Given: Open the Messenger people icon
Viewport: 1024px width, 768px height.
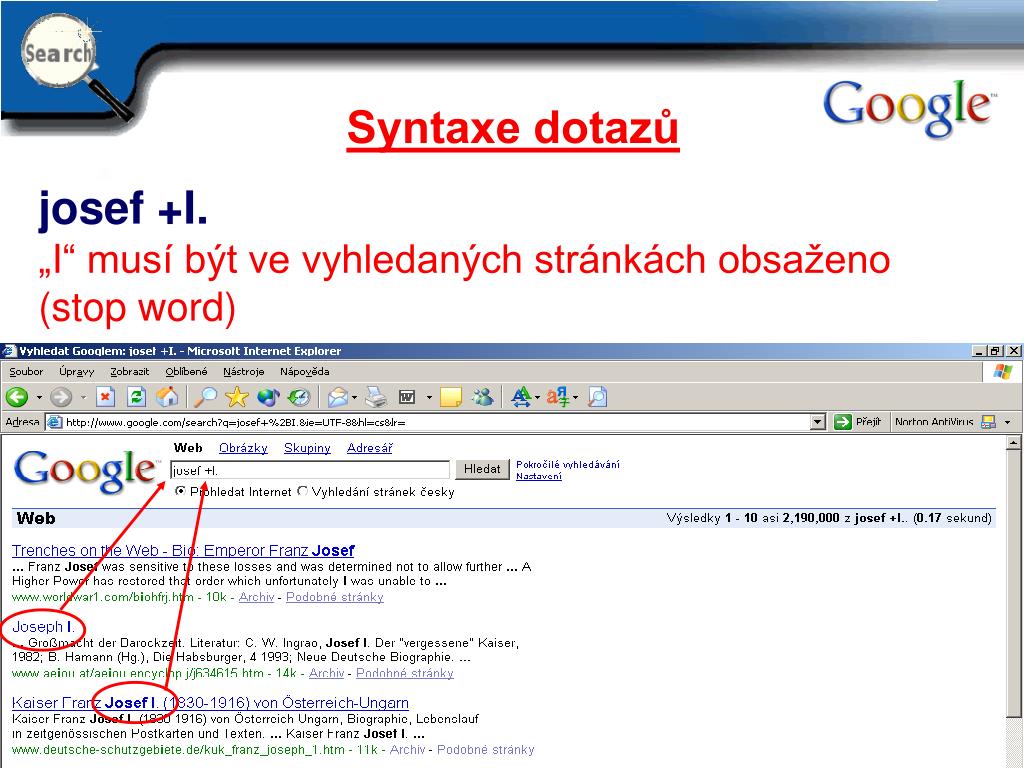Looking at the screenshot, I should tap(483, 396).
